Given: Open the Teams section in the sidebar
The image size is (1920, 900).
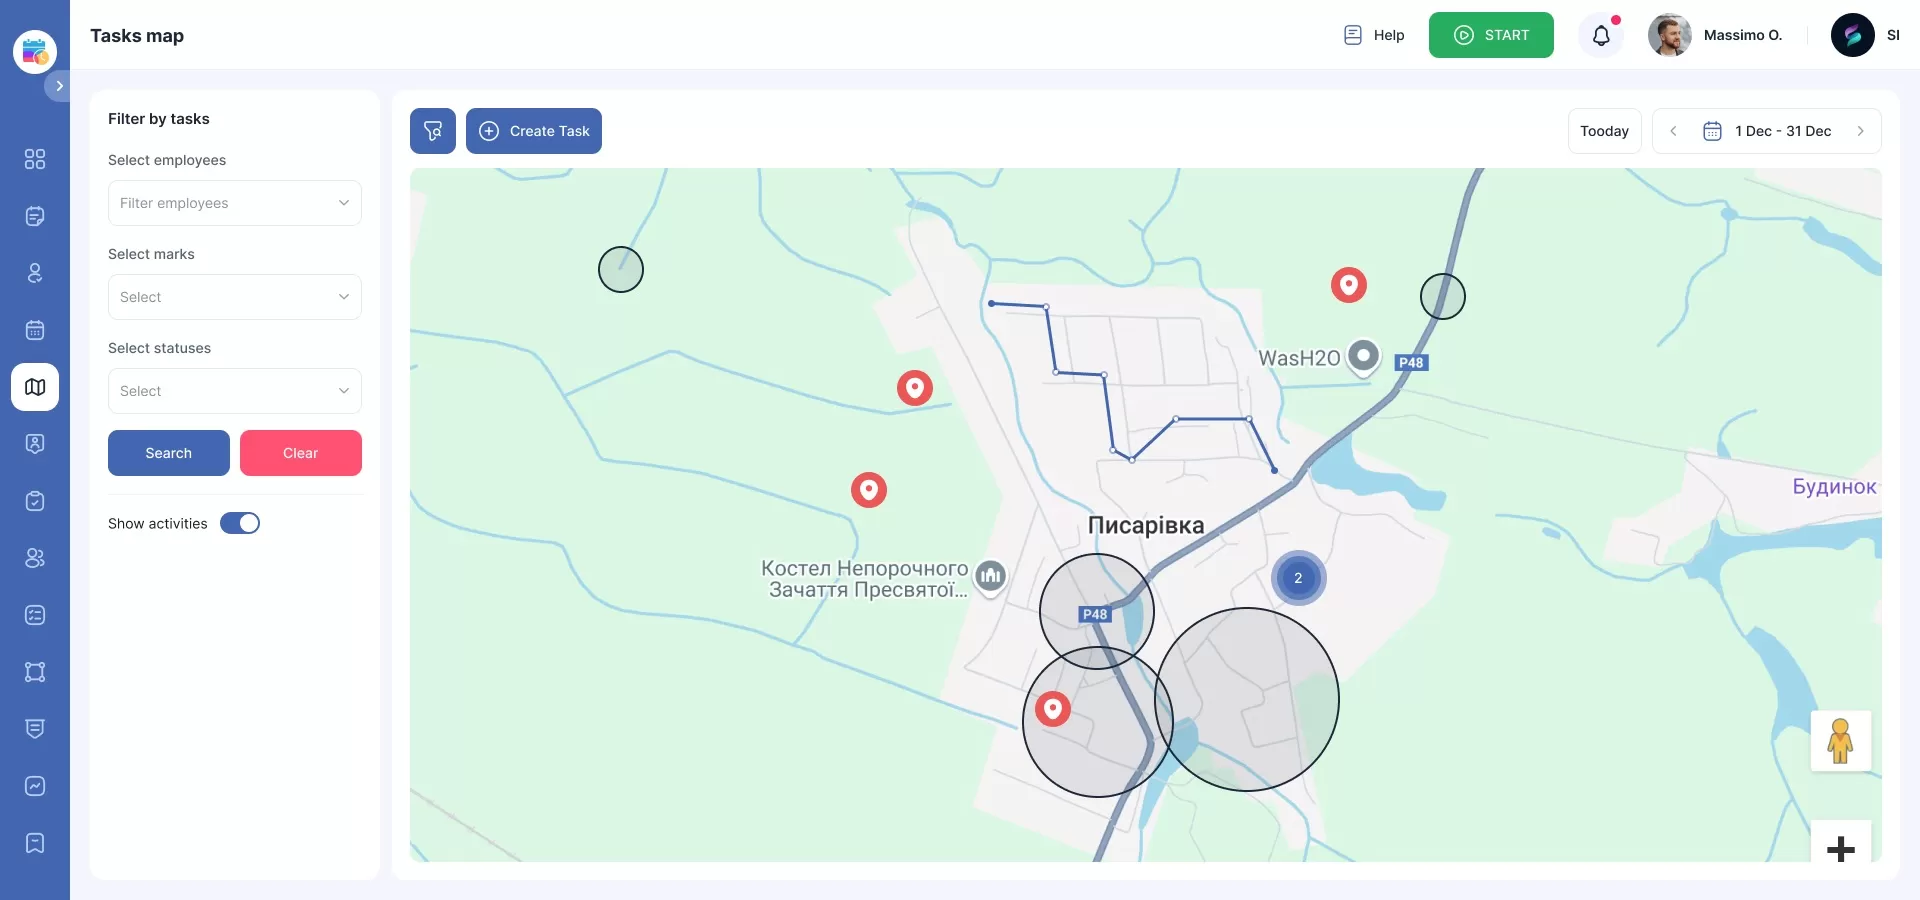Looking at the screenshot, I should pos(35,558).
